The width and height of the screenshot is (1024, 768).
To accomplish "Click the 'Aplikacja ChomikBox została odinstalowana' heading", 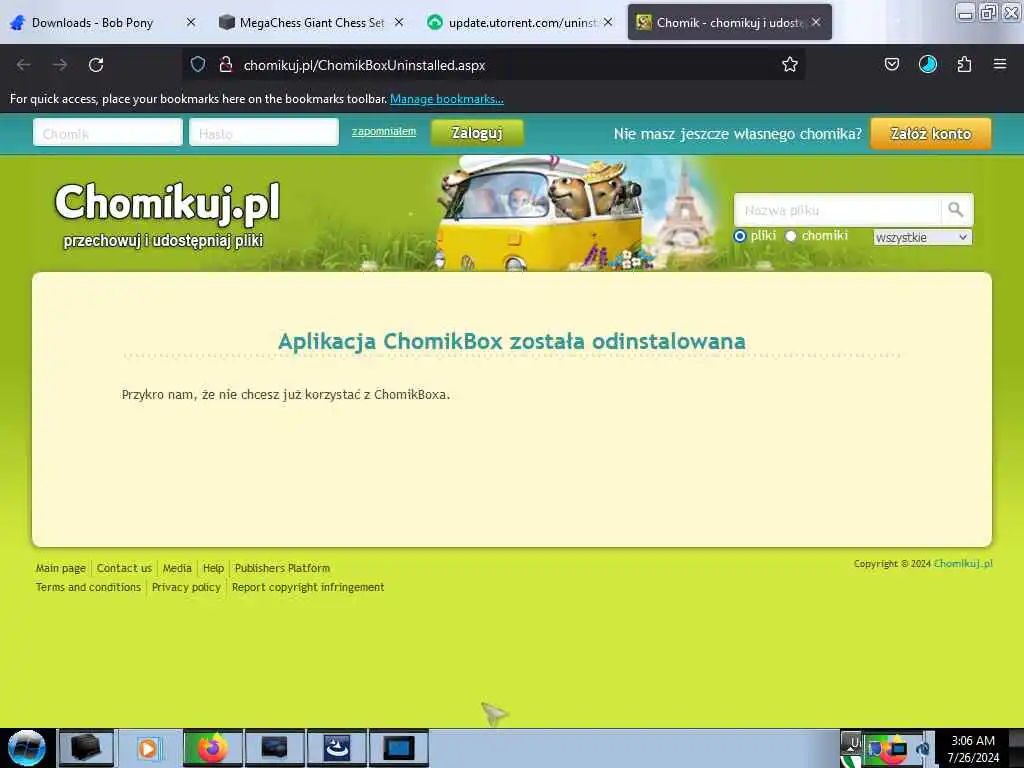I will pos(512,341).
